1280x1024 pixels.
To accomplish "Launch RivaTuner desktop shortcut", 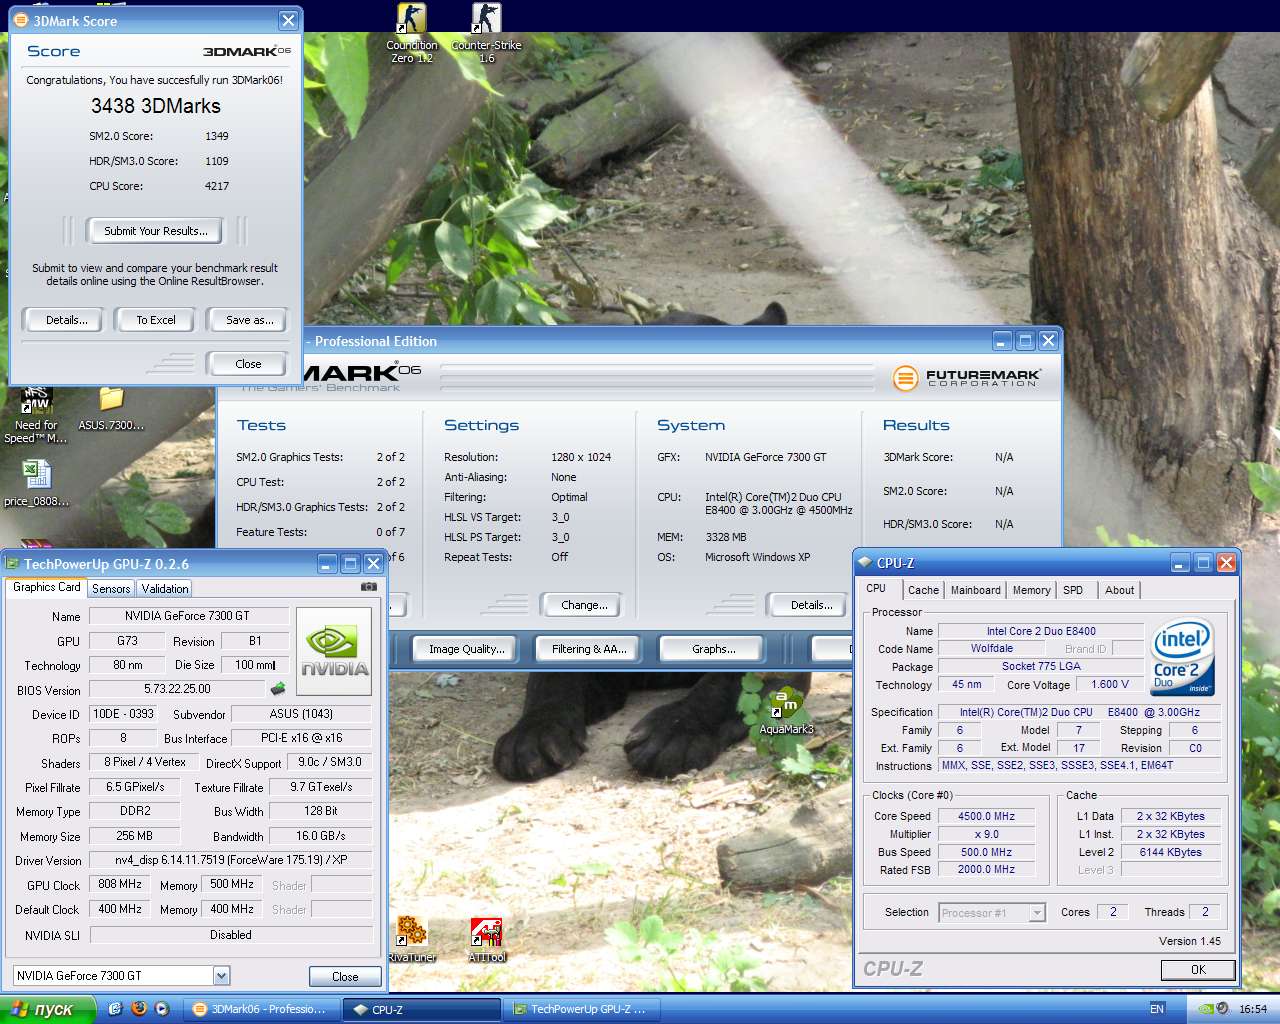I will click(411, 939).
